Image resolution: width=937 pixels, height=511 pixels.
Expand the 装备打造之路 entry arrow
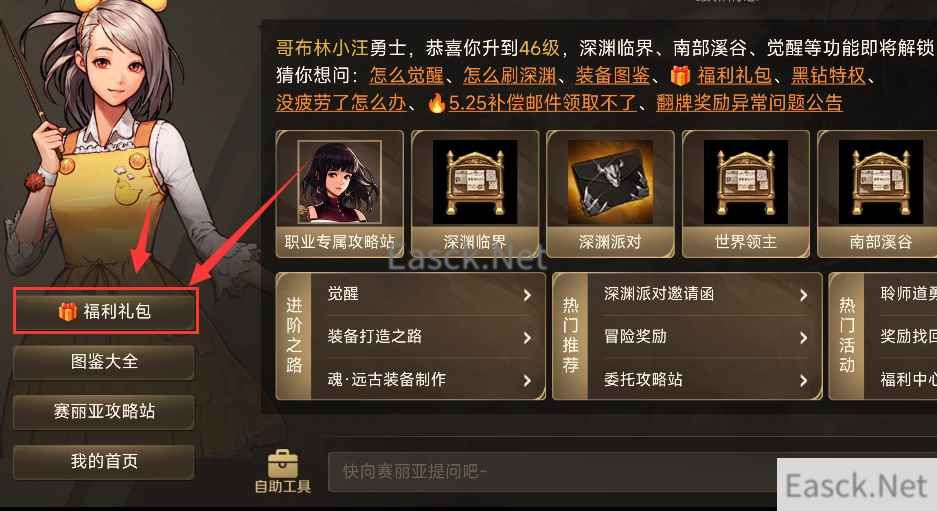point(527,338)
